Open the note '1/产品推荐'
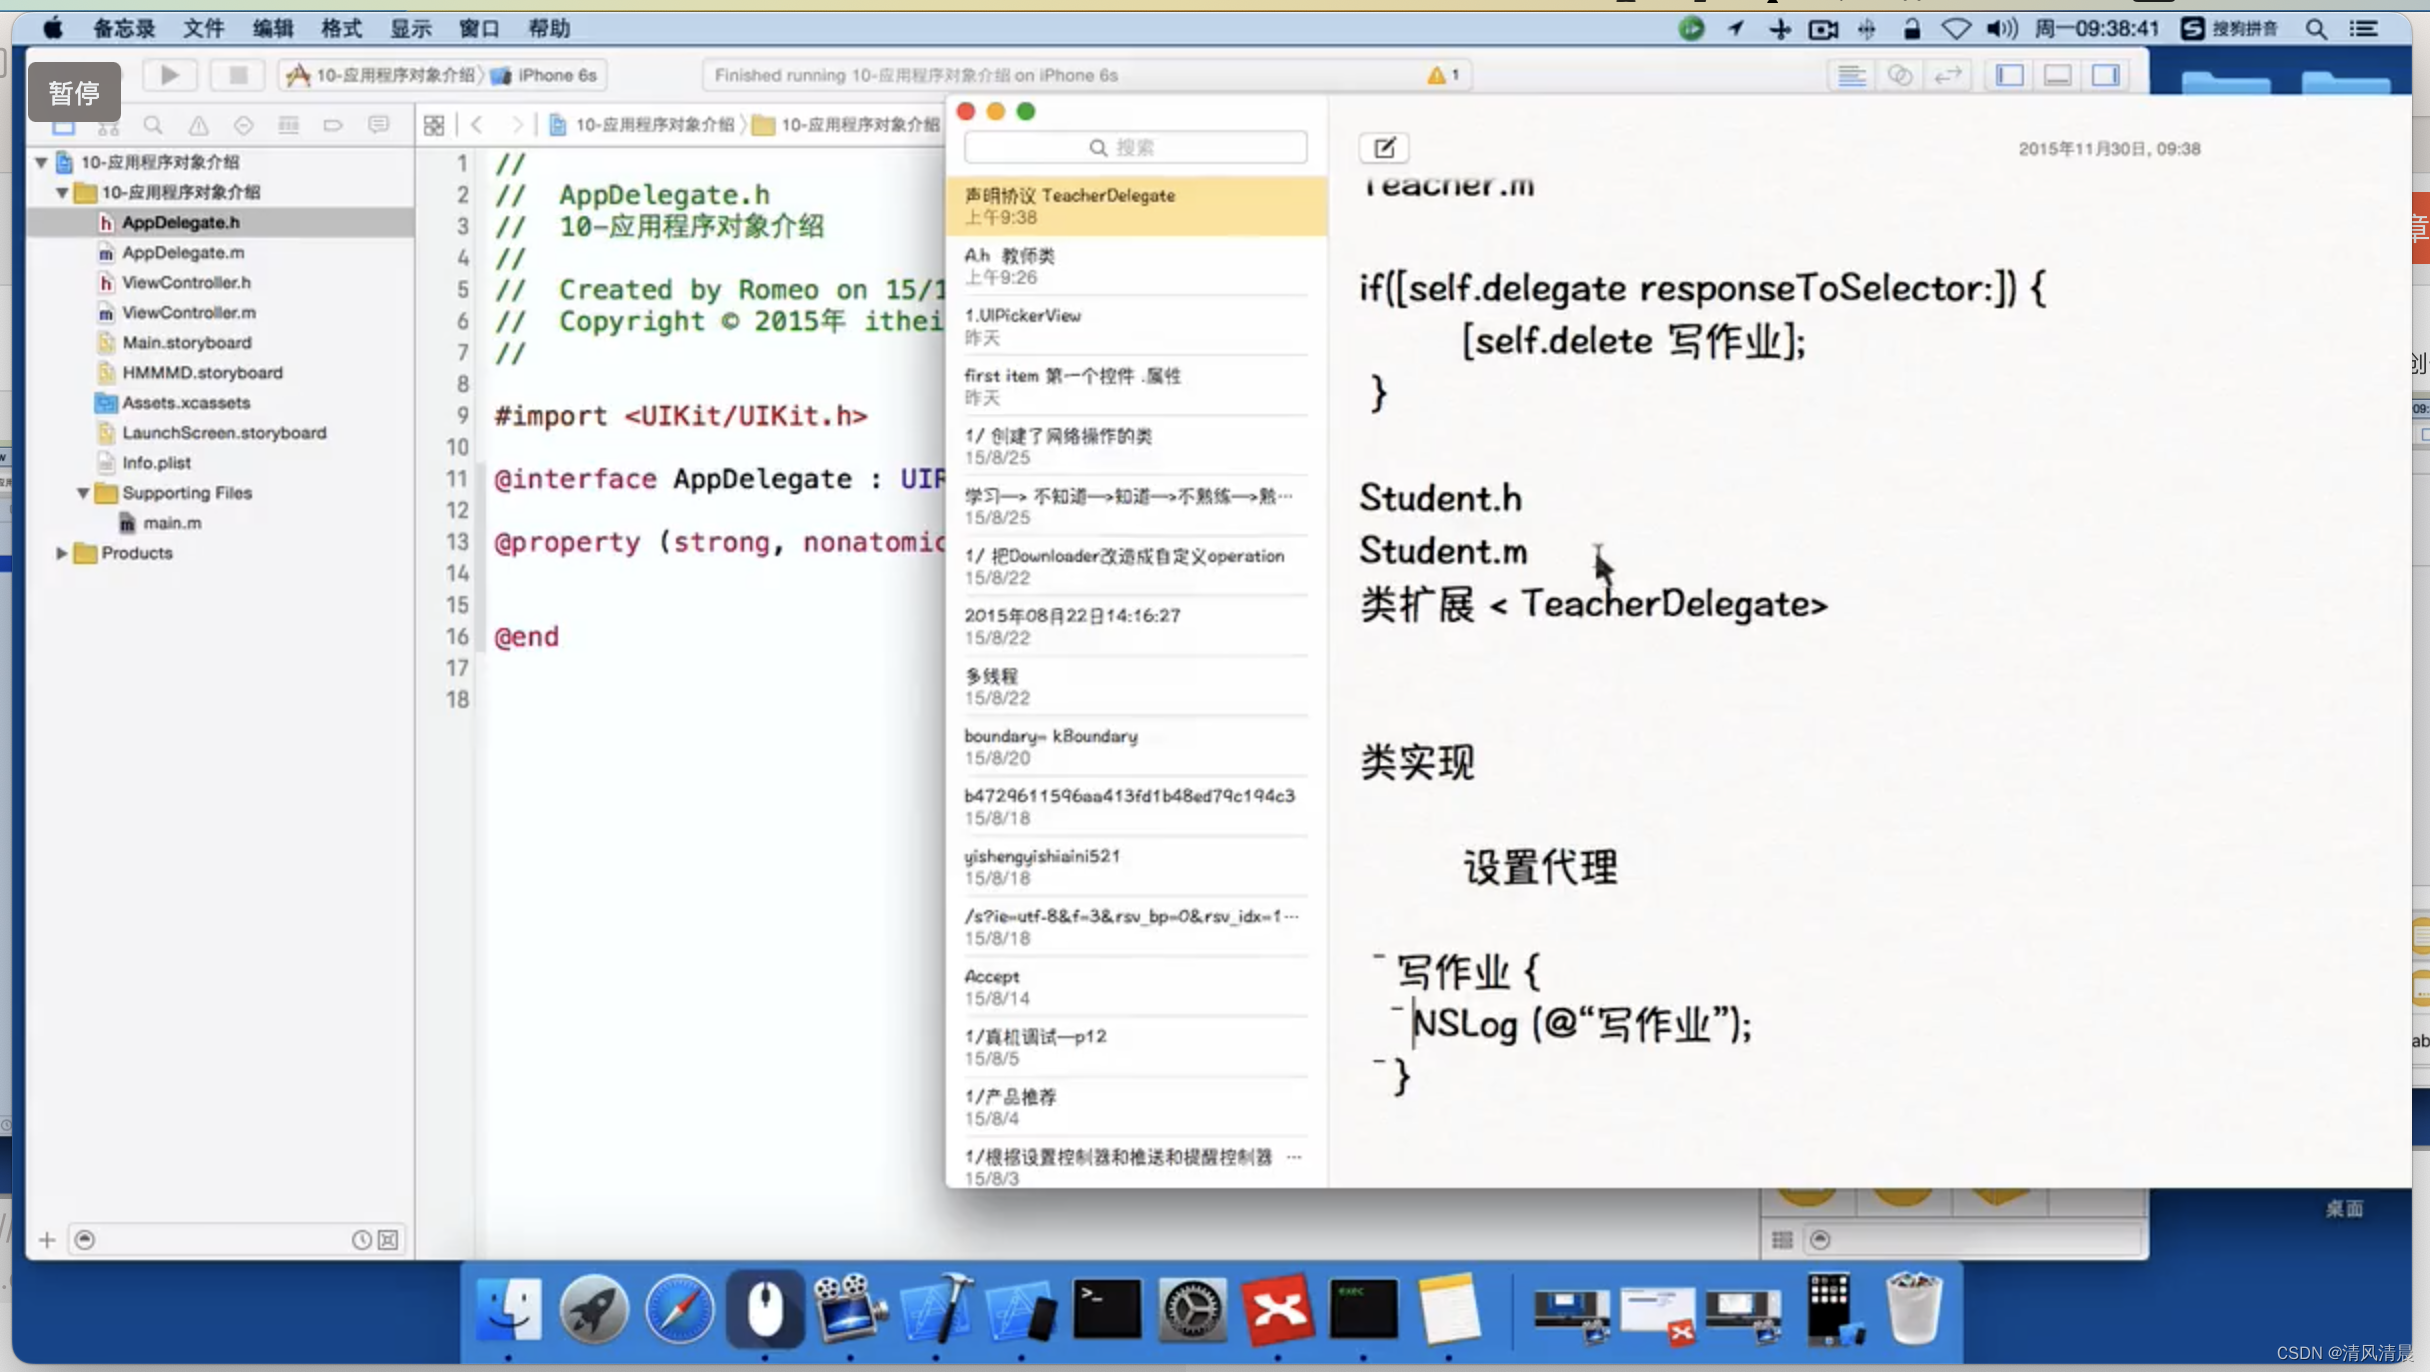 click(1135, 1107)
